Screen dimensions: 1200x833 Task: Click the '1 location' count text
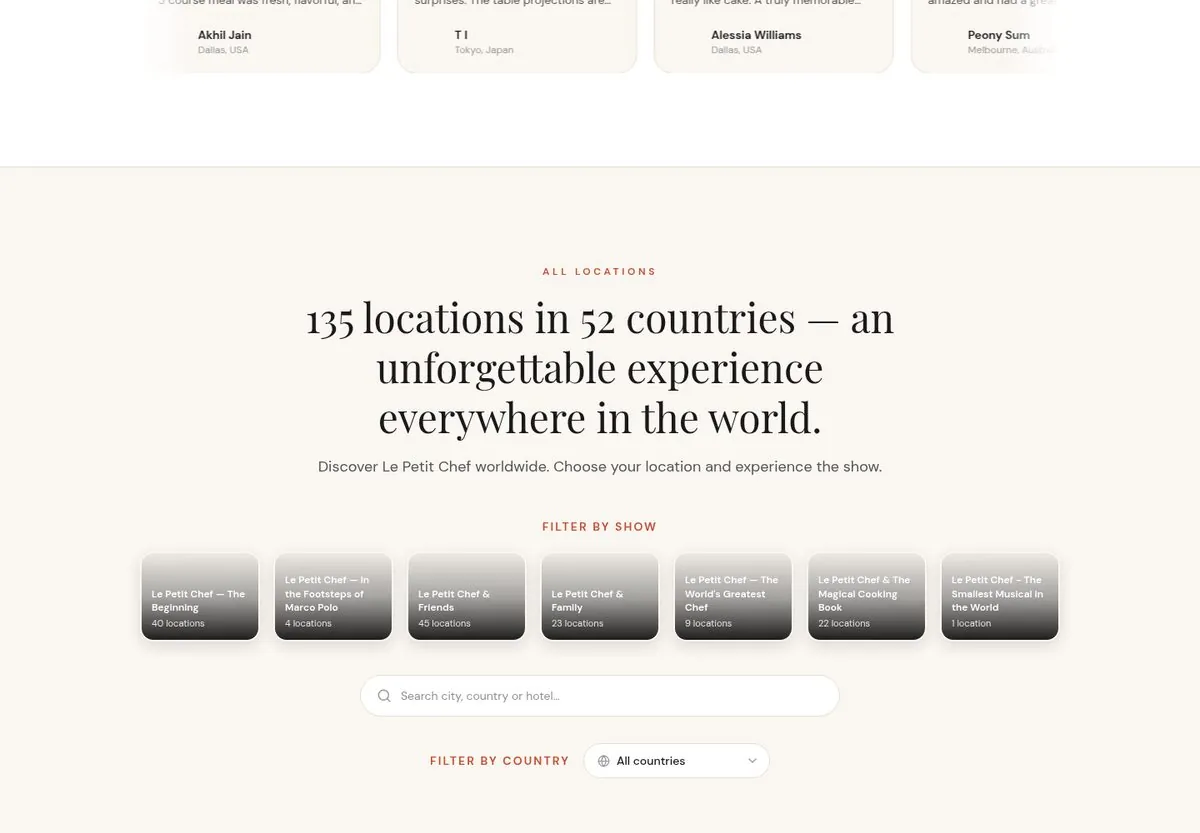[971, 624]
